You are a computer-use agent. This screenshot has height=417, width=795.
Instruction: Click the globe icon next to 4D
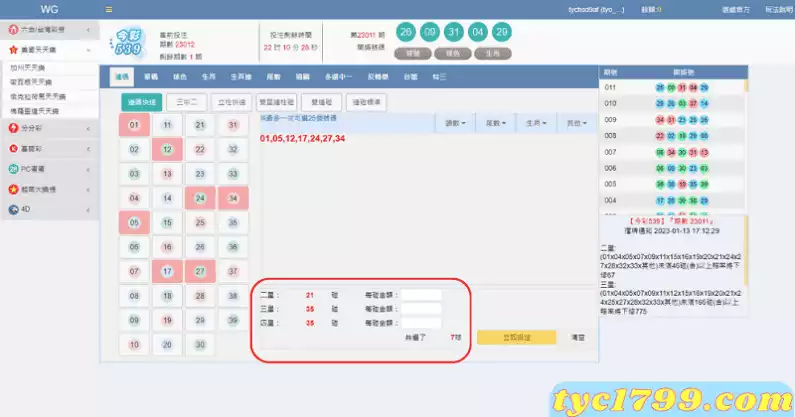pyautogui.click(x=14, y=210)
